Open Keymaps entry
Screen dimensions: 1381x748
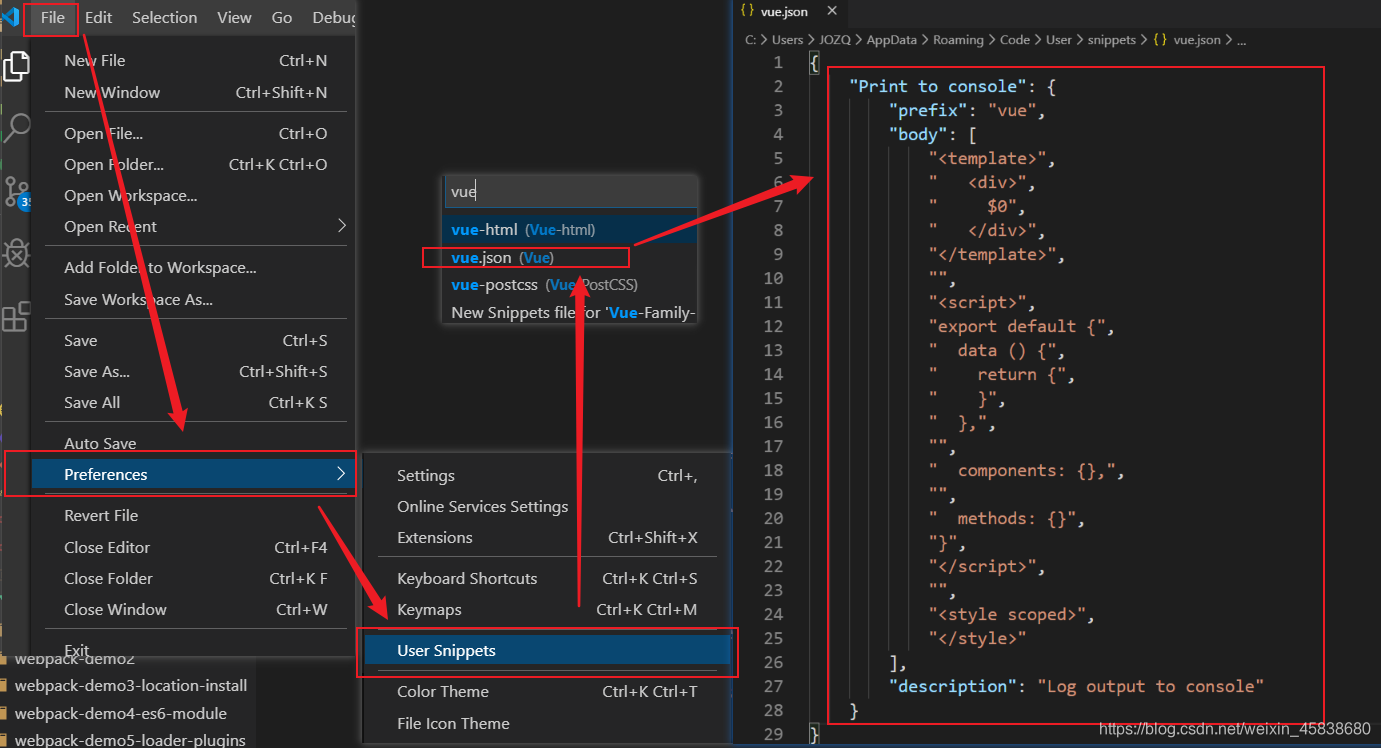[547, 609]
